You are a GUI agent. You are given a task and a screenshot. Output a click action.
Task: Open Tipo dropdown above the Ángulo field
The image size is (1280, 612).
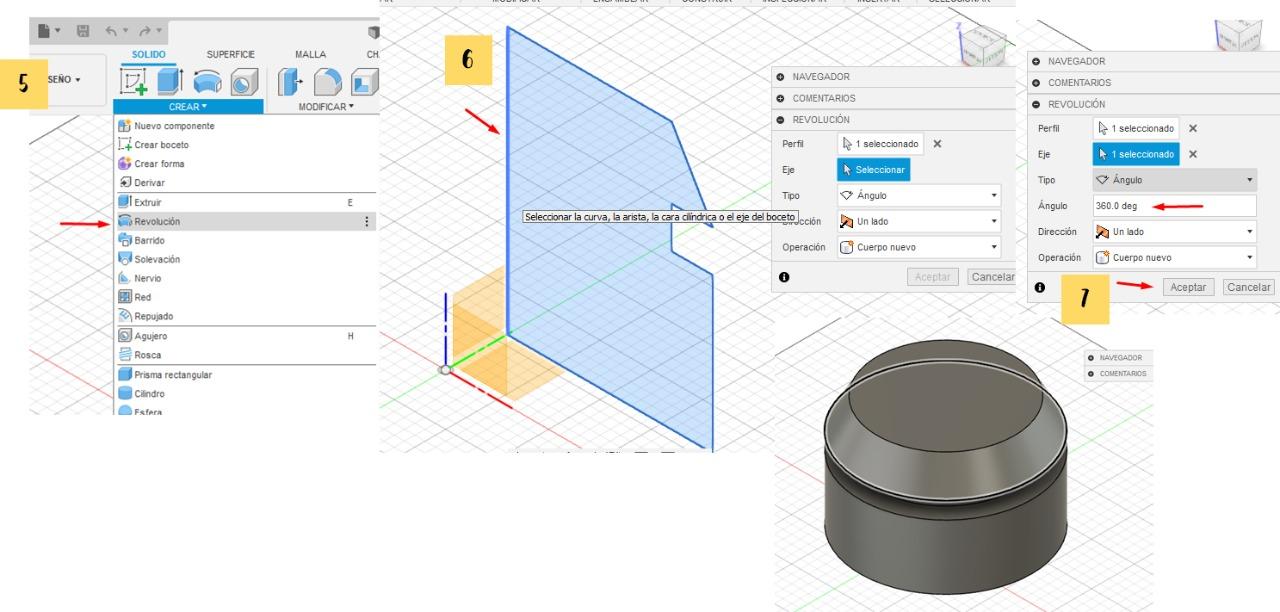1175,180
